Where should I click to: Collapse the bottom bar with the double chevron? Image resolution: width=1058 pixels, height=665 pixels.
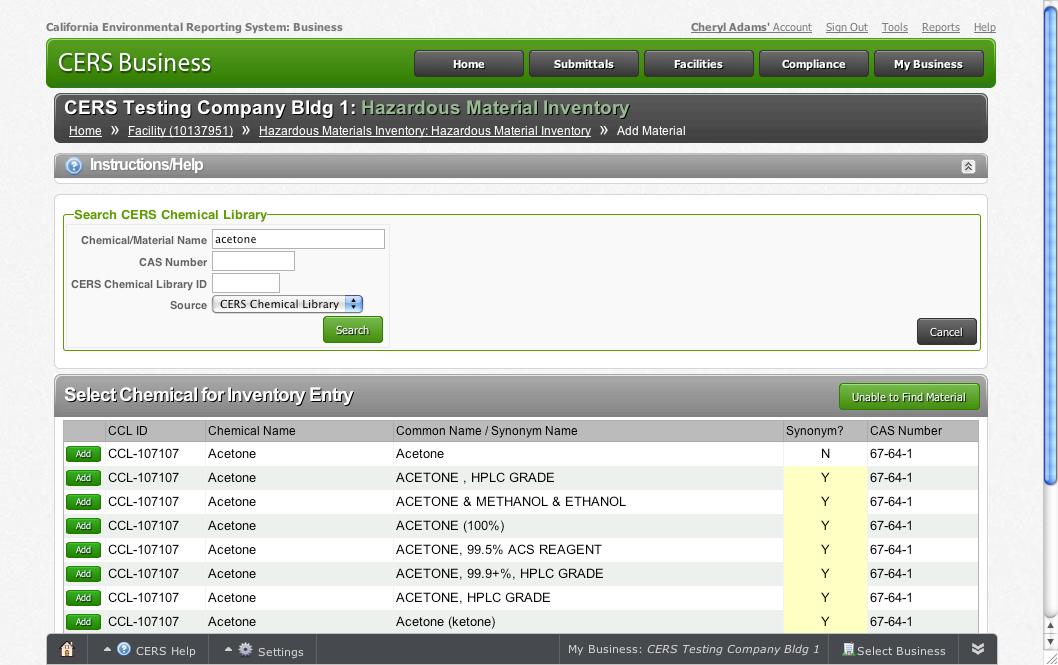978,649
